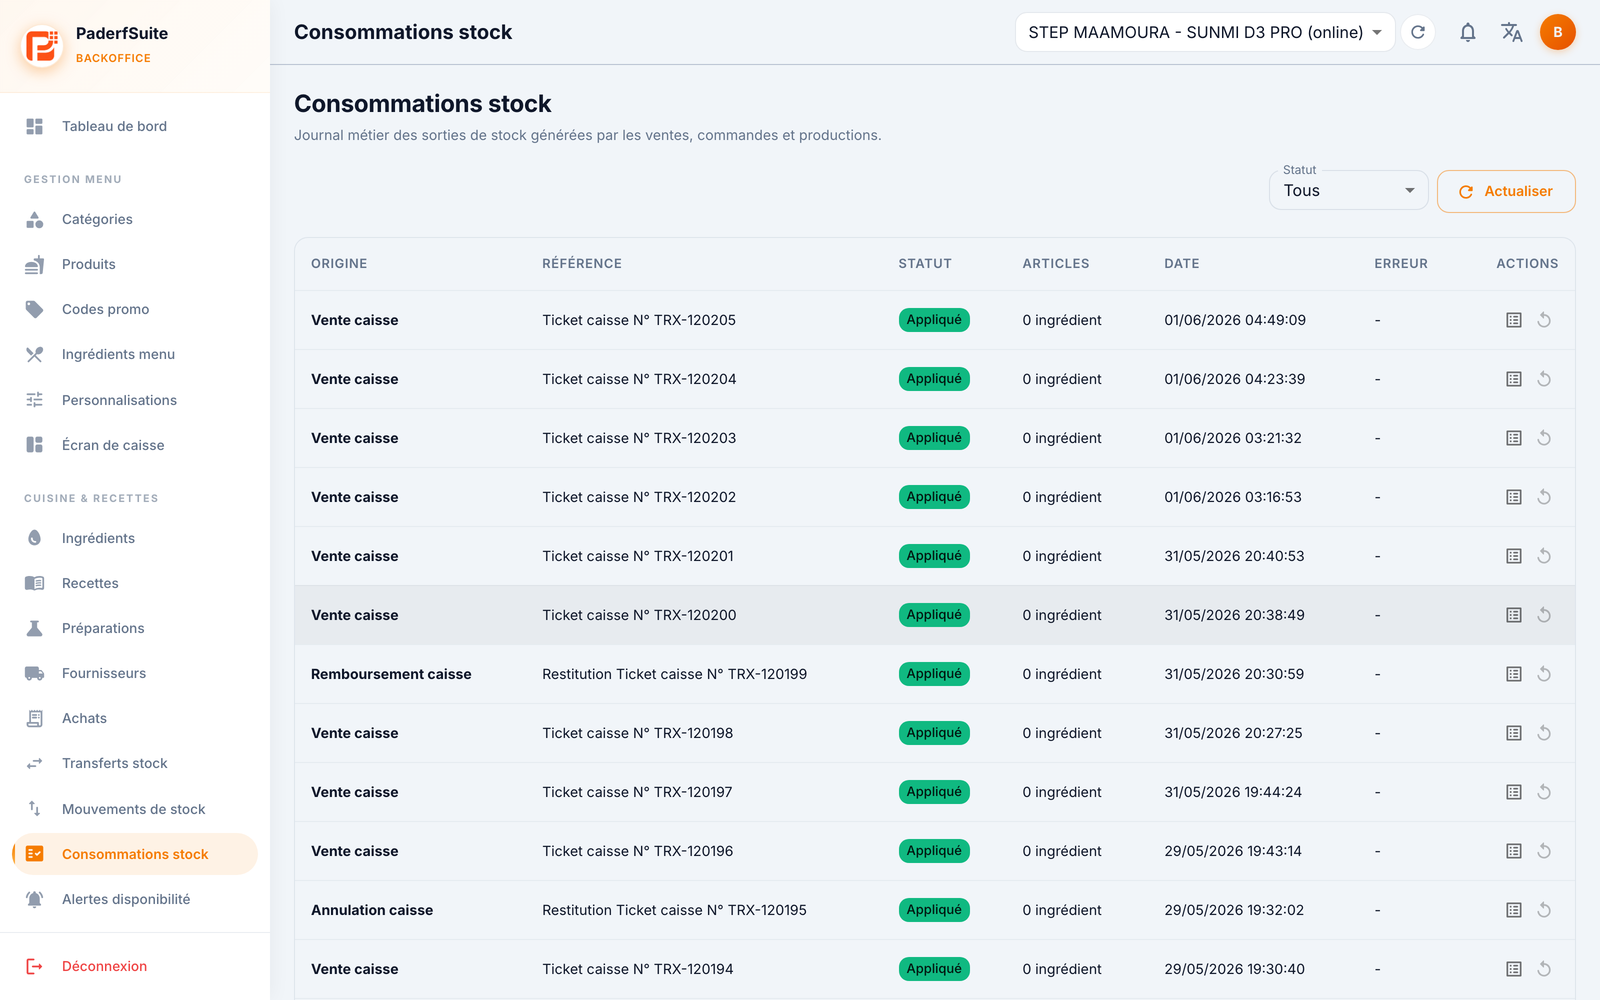Click 'Remboursement caisse' origin cell
This screenshot has height=1000, width=1600.
391,674
